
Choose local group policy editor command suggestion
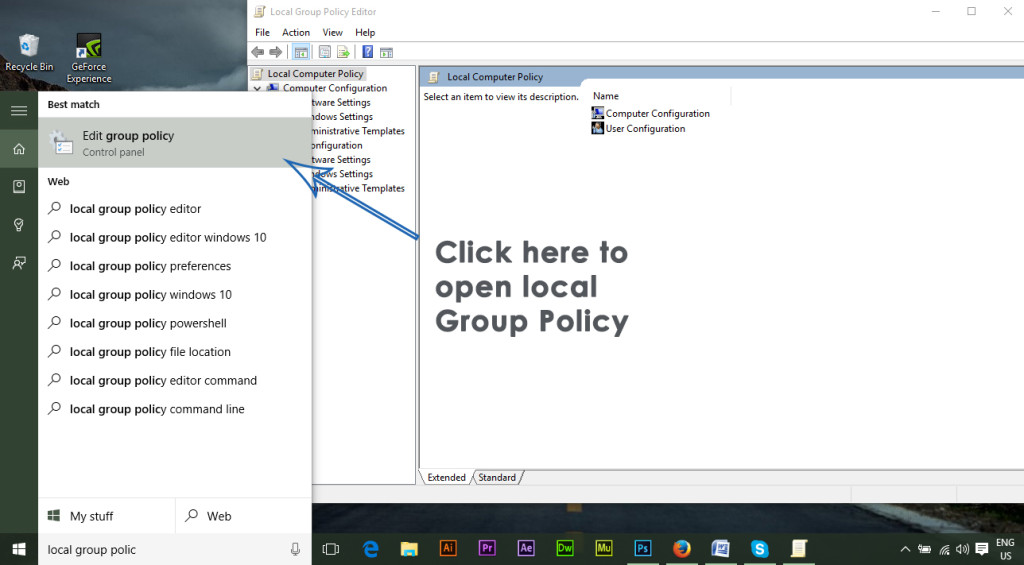click(174, 381)
